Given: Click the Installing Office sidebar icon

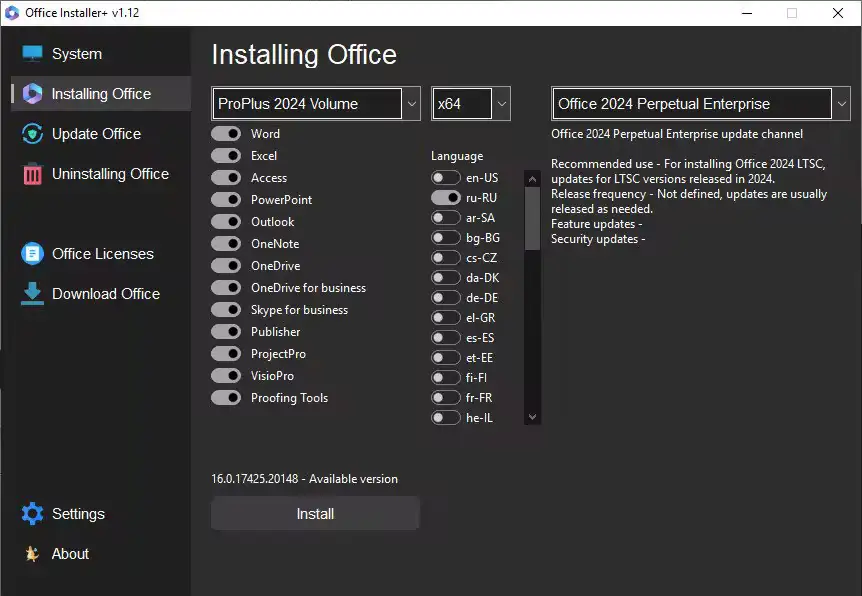Looking at the screenshot, I should point(34,94).
